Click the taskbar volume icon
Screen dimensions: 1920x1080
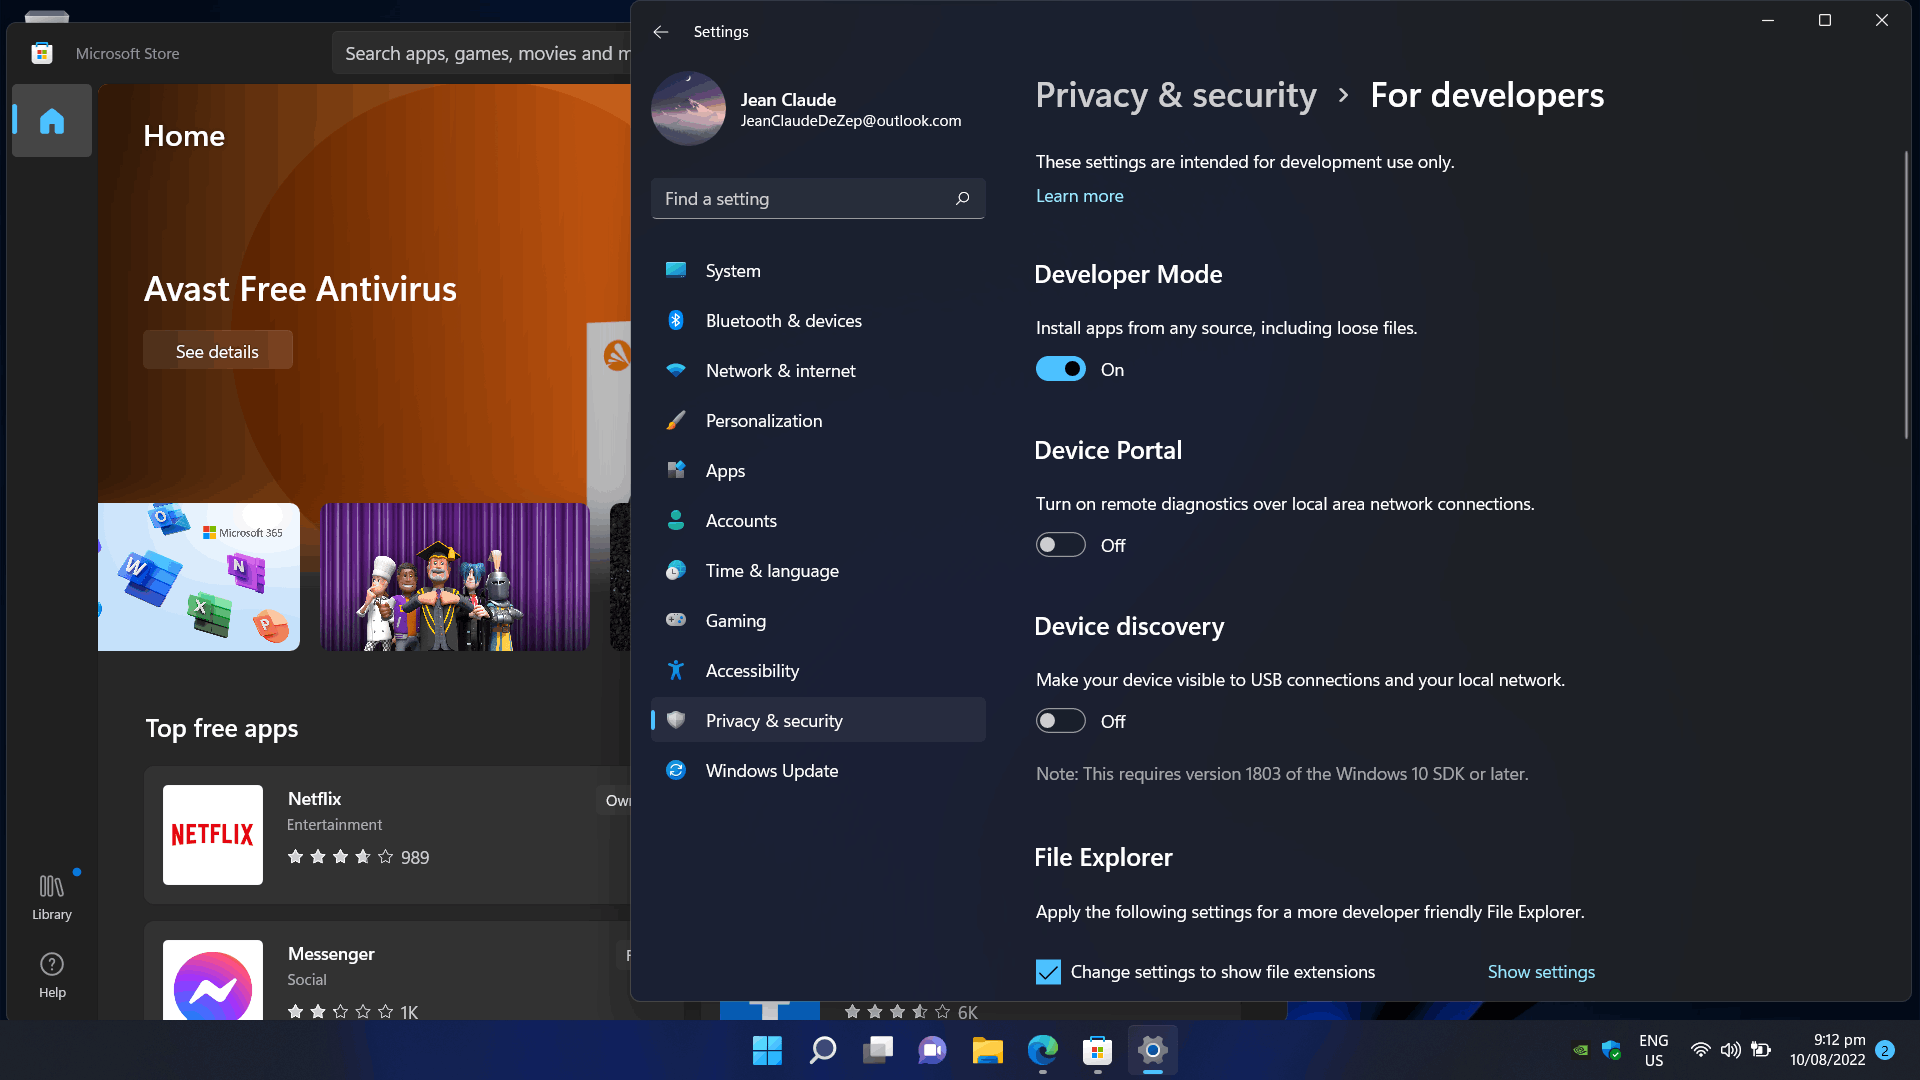coord(1730,1050)
